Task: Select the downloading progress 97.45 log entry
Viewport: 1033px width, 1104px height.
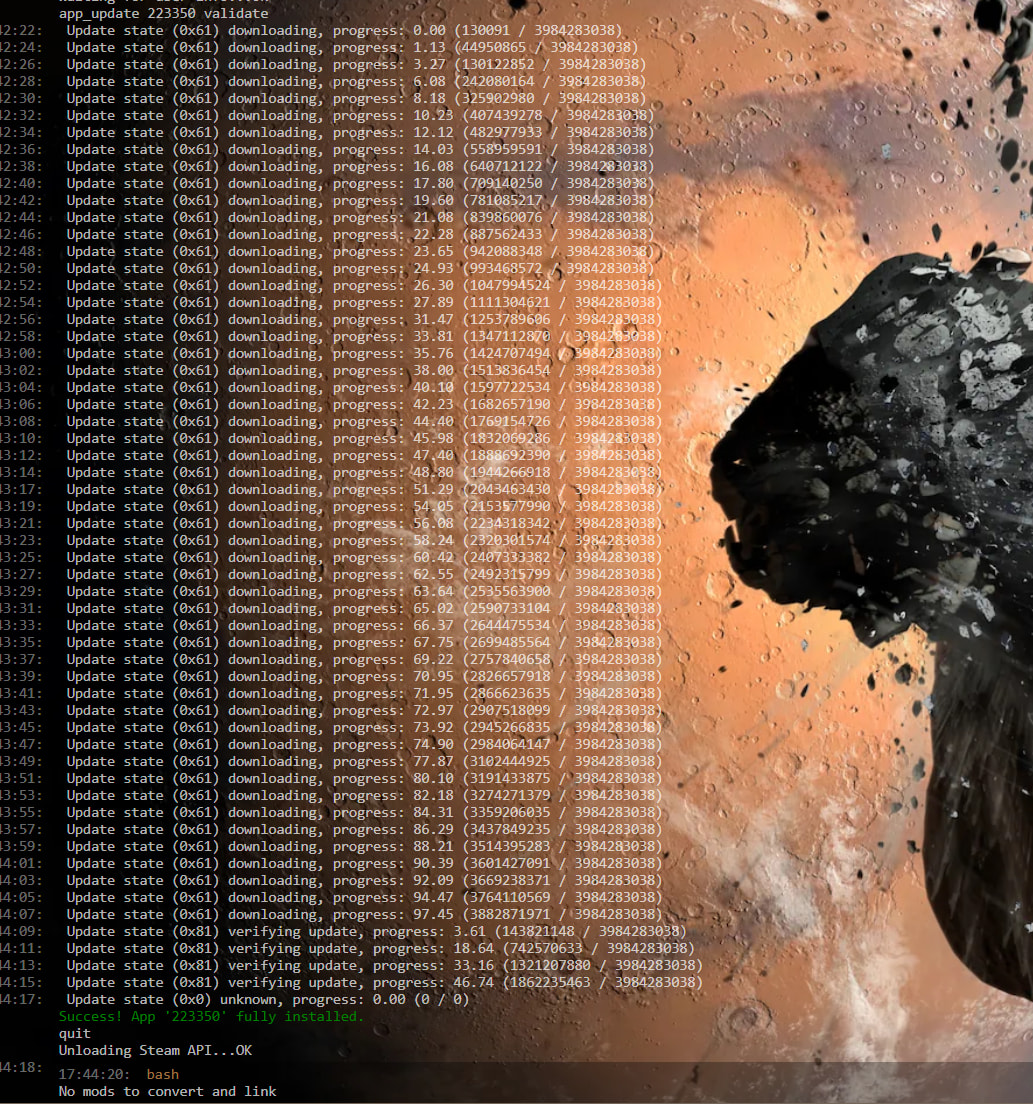Action: tap(363, 914)
